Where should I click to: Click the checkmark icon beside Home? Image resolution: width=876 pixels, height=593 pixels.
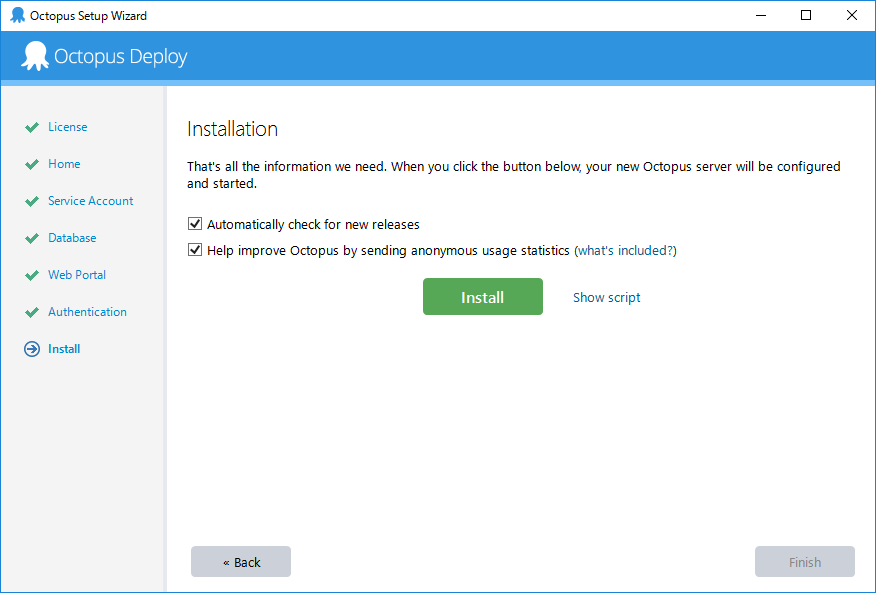point(32,164)
